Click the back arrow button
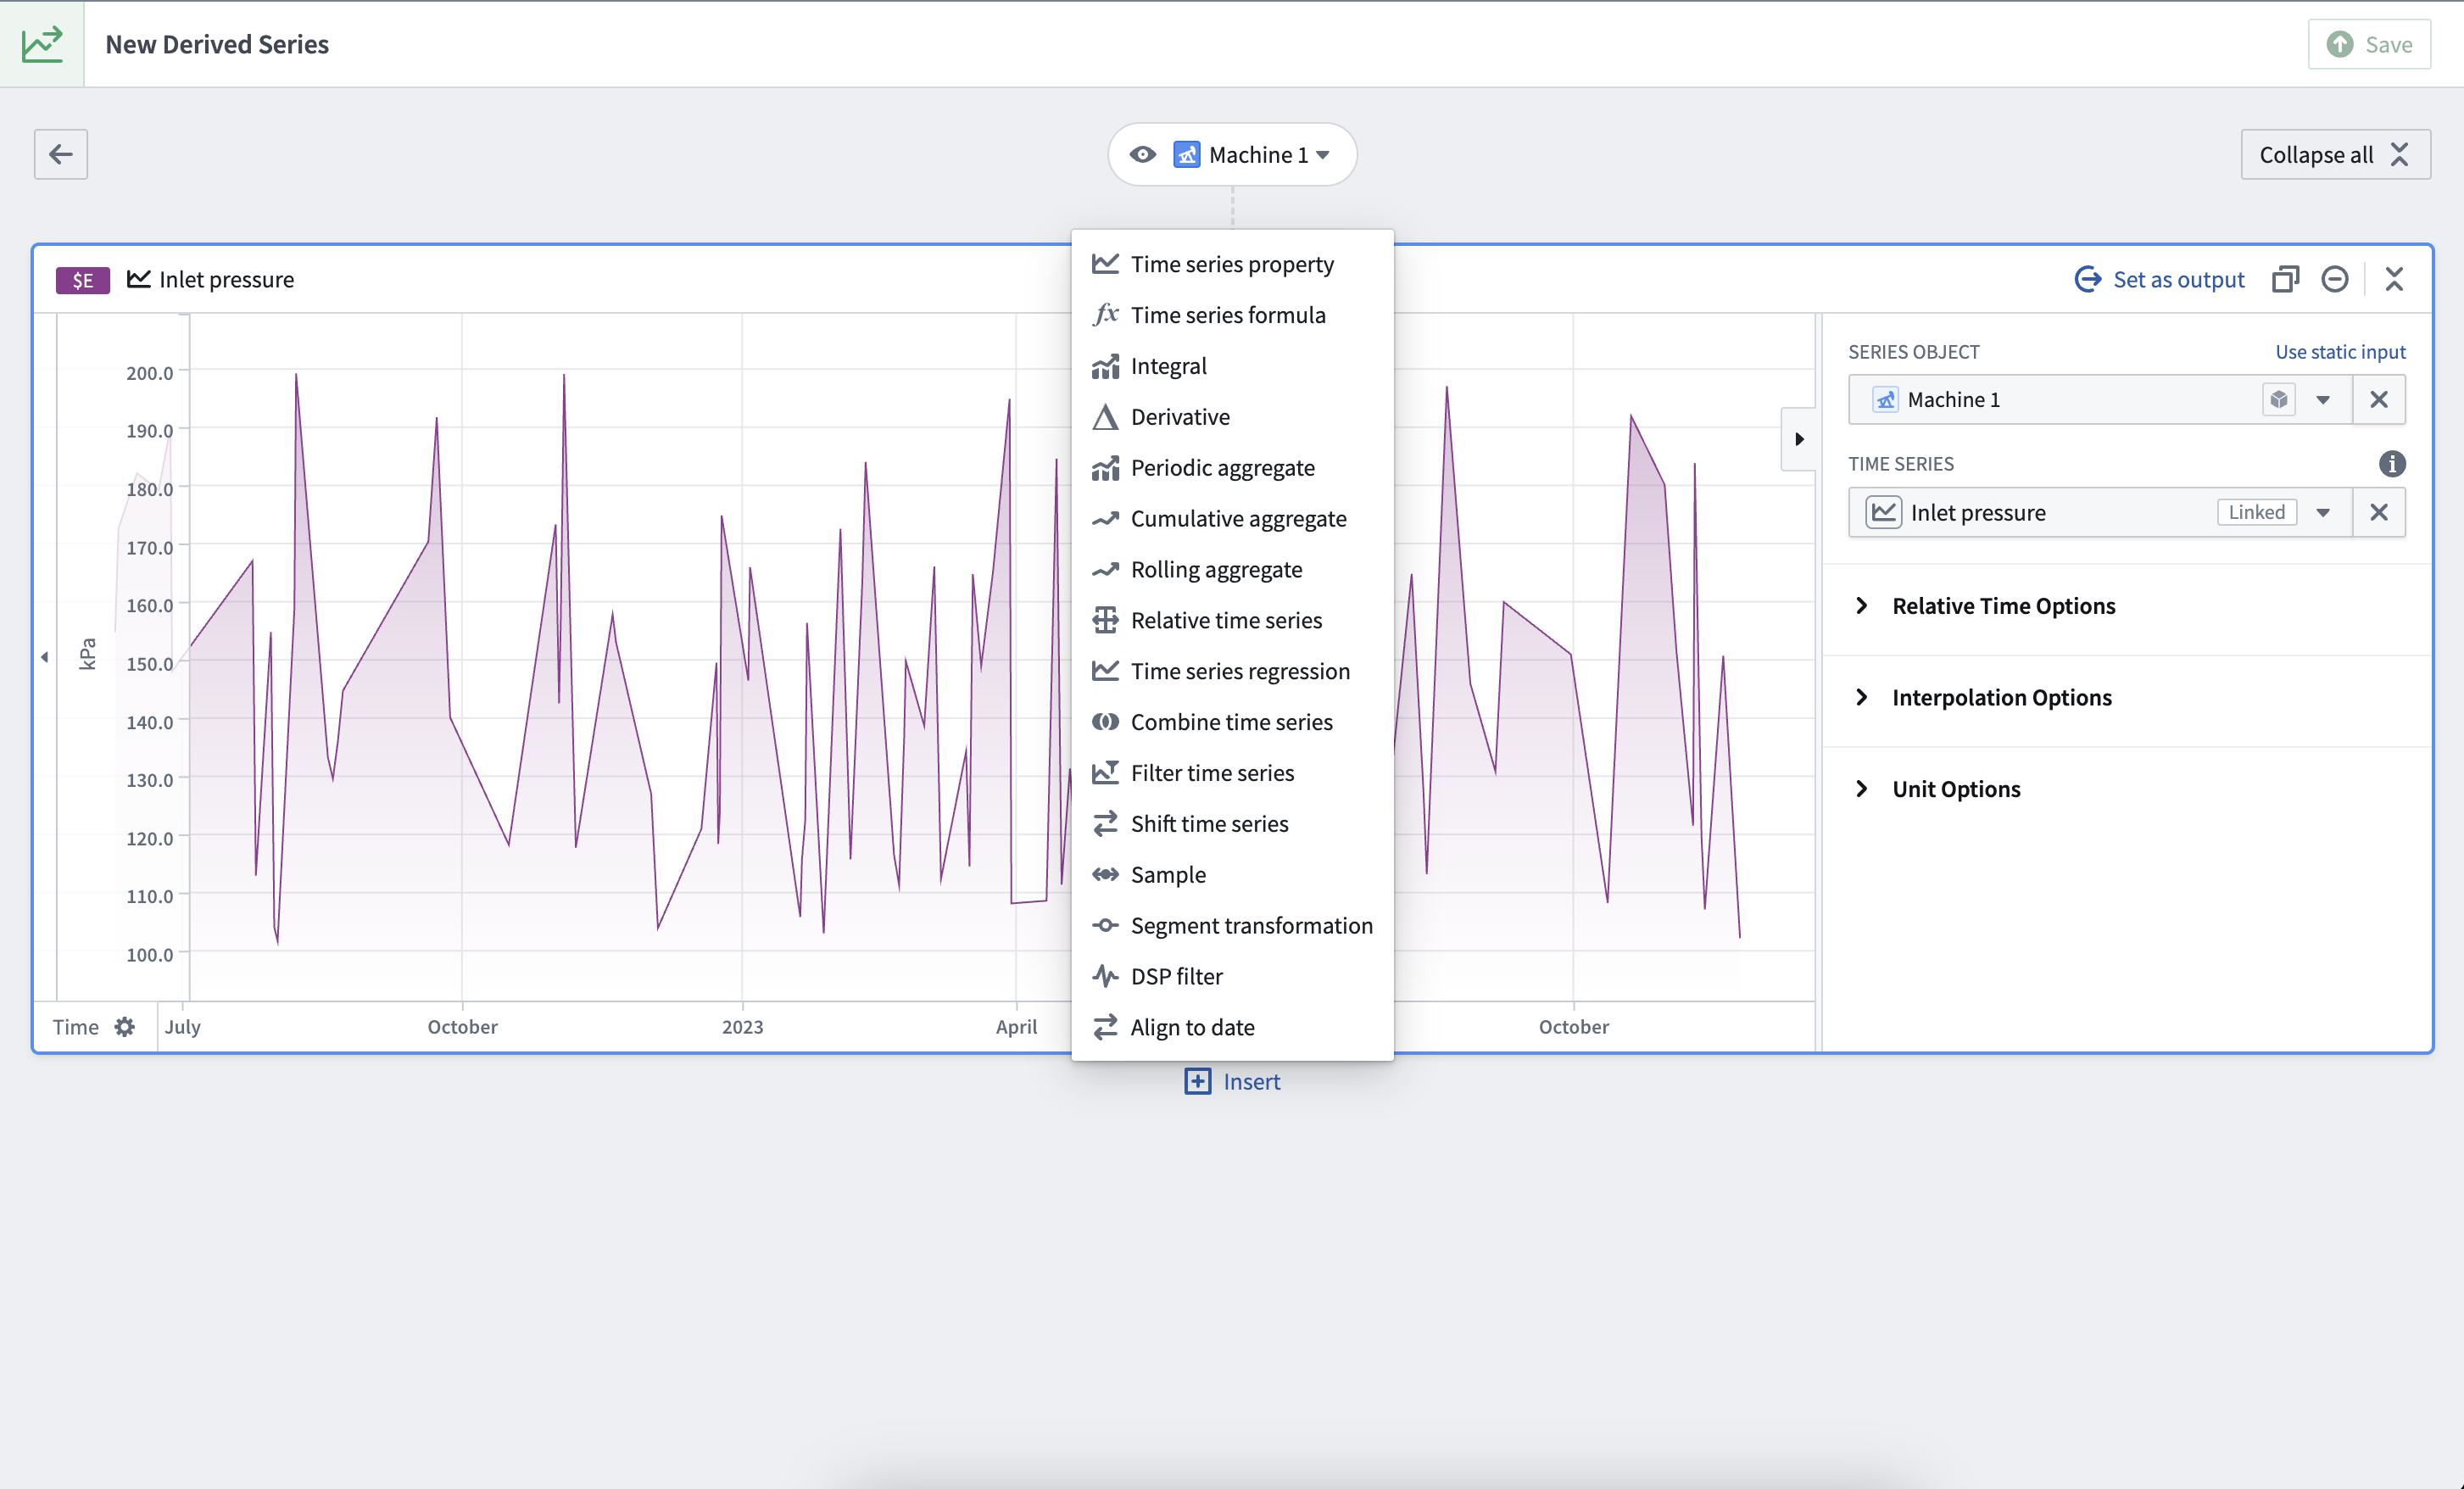The image size is (2464, 1489). pos(61,154)
